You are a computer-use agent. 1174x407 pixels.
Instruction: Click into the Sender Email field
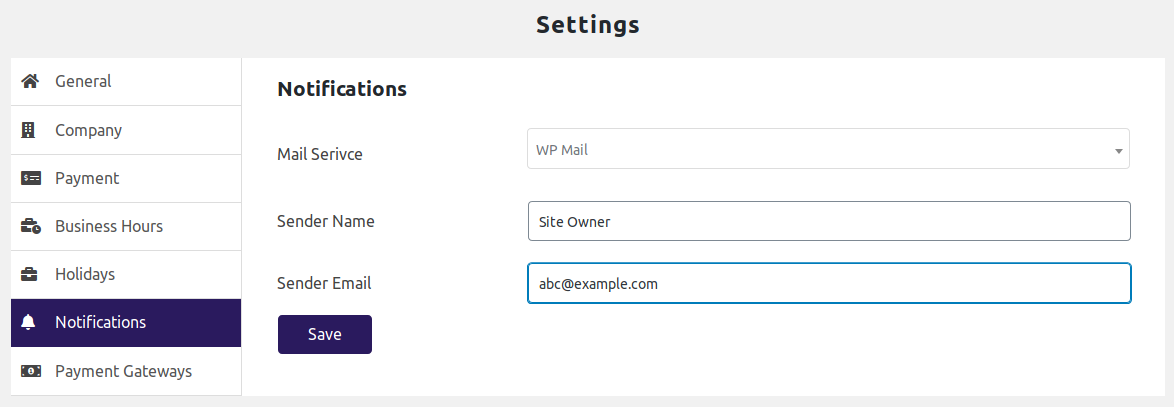[828, 283]
